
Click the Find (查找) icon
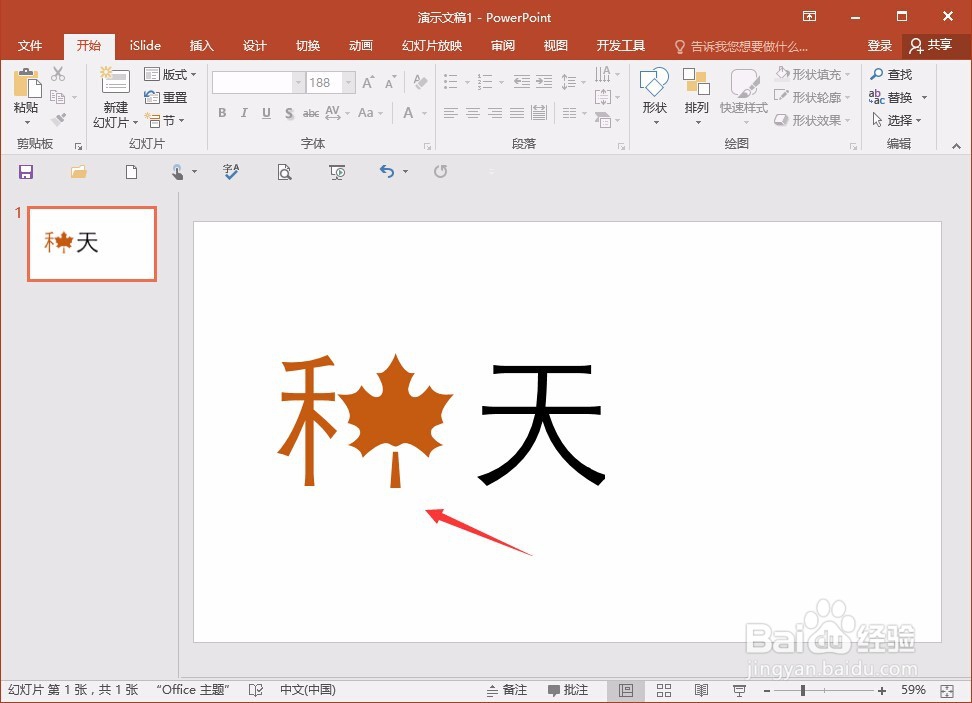pos(896,73)
